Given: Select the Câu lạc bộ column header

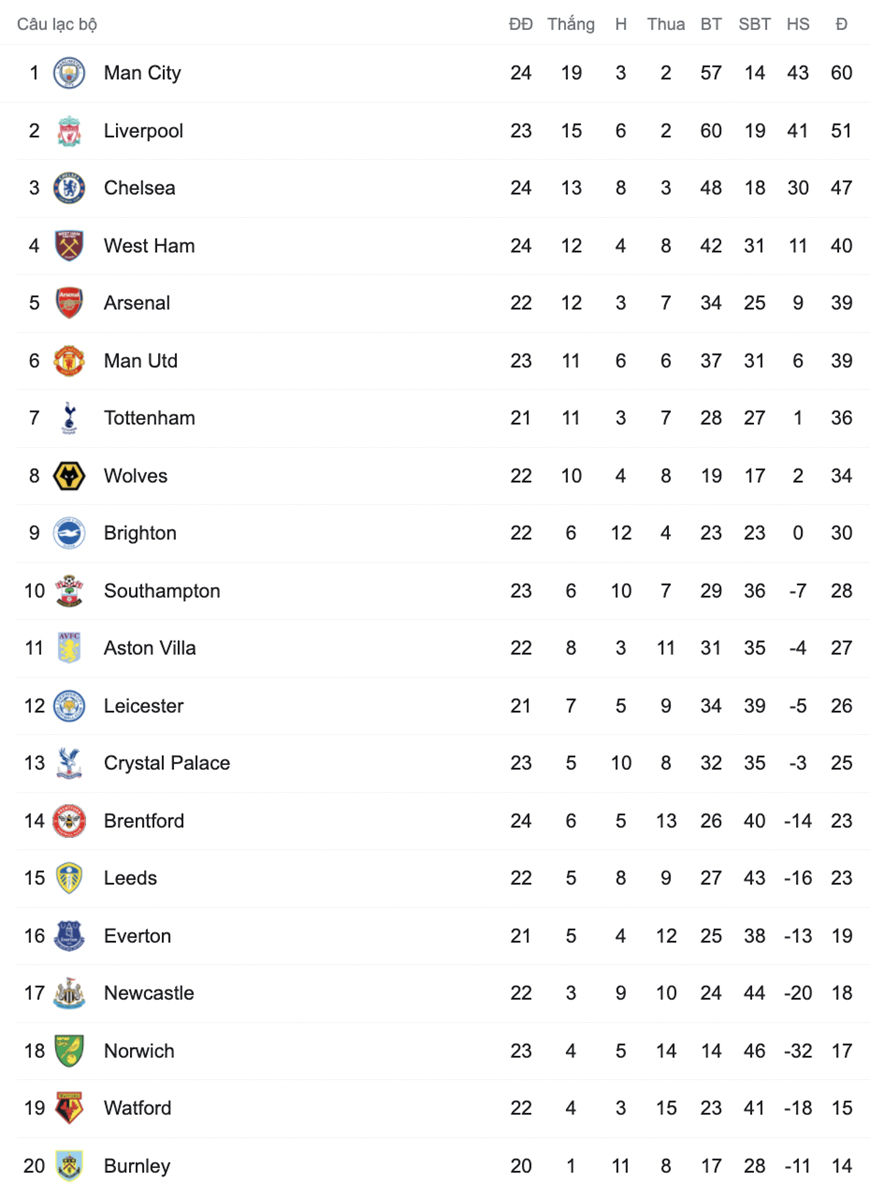Looking at the screenshot, I should [57, 24].
